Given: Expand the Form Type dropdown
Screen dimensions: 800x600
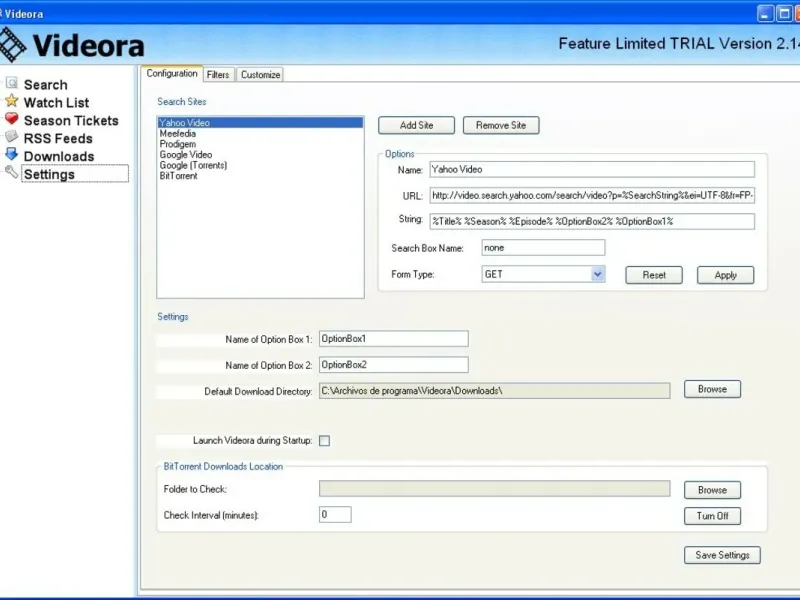Looking at the screenshot, I should 597,274.
